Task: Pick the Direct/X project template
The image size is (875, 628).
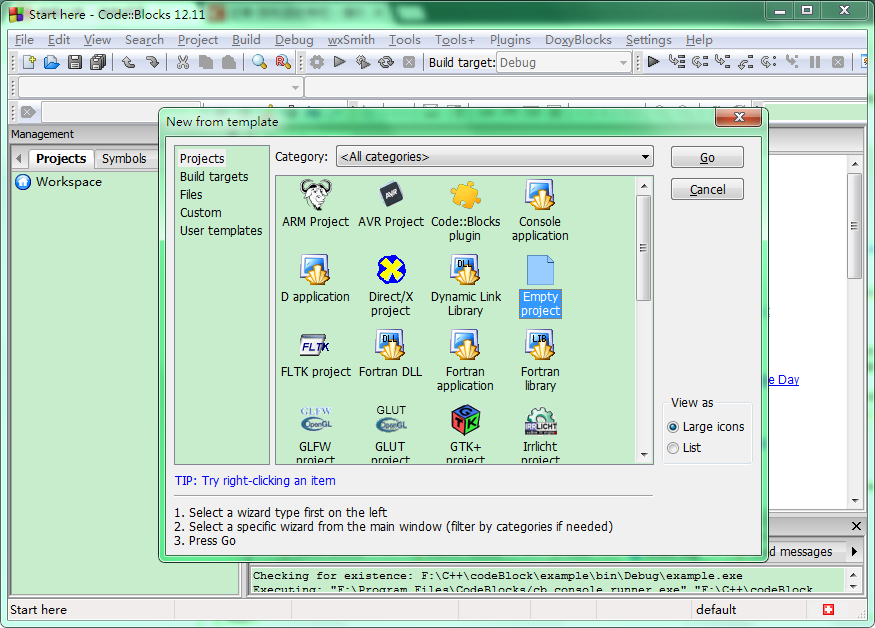Action: tap(391, 286)
